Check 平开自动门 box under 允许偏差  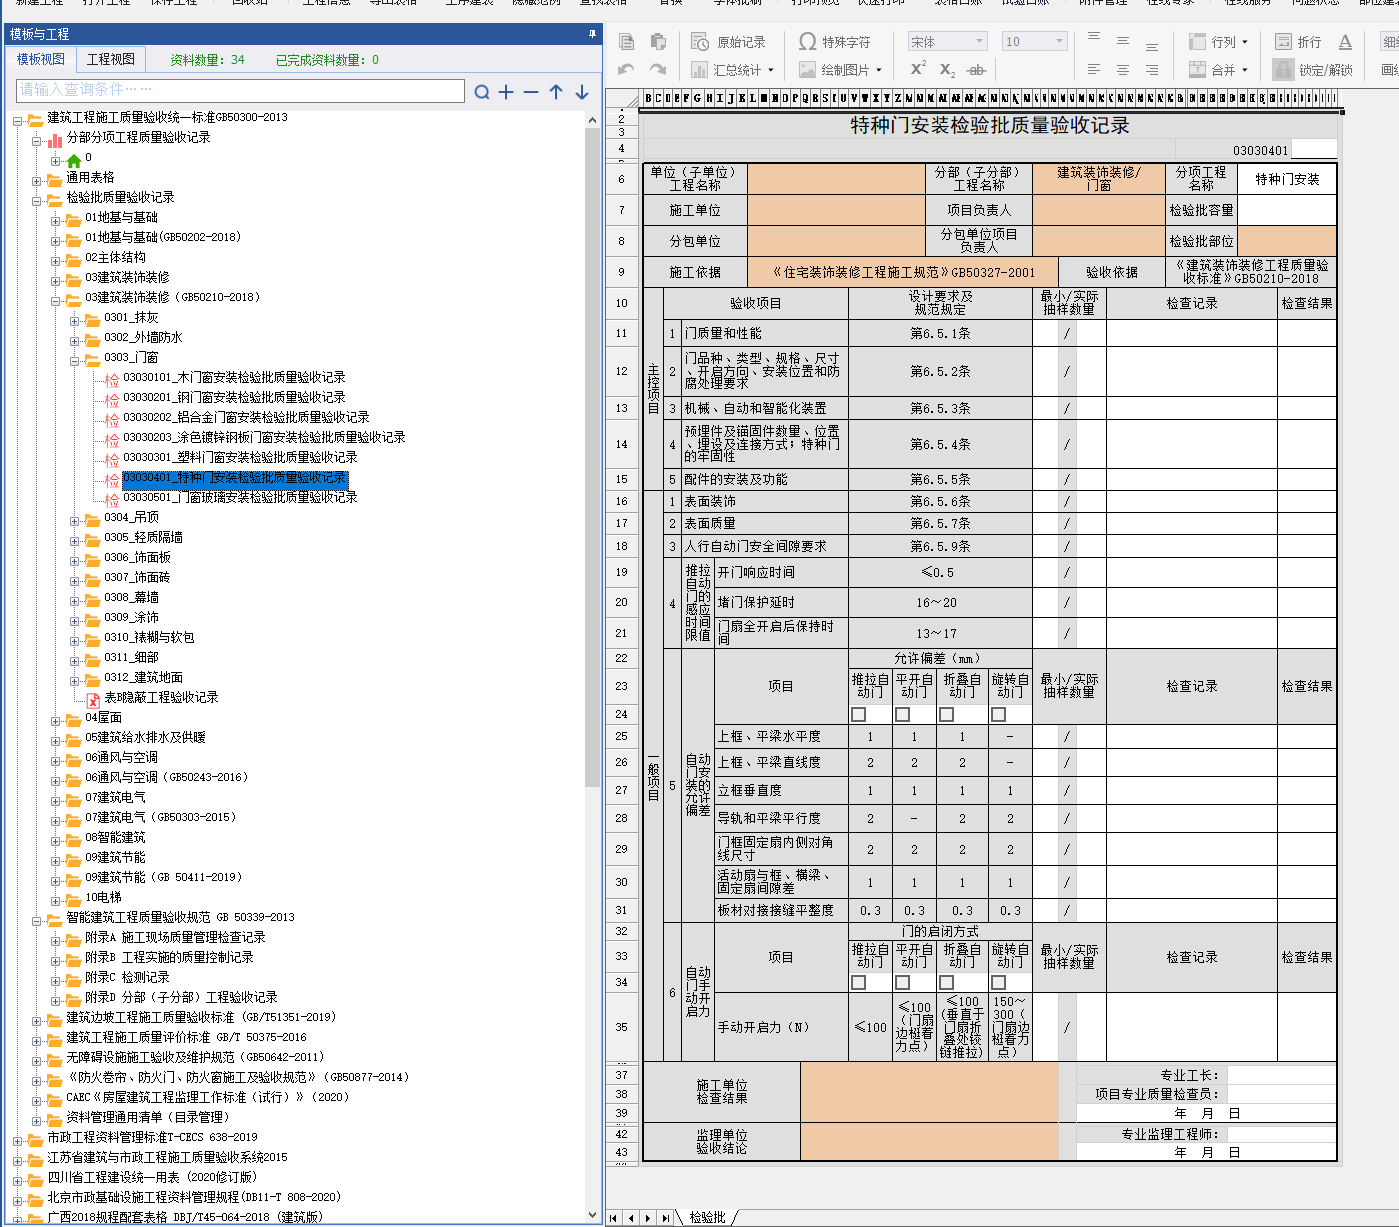(902, 714)
